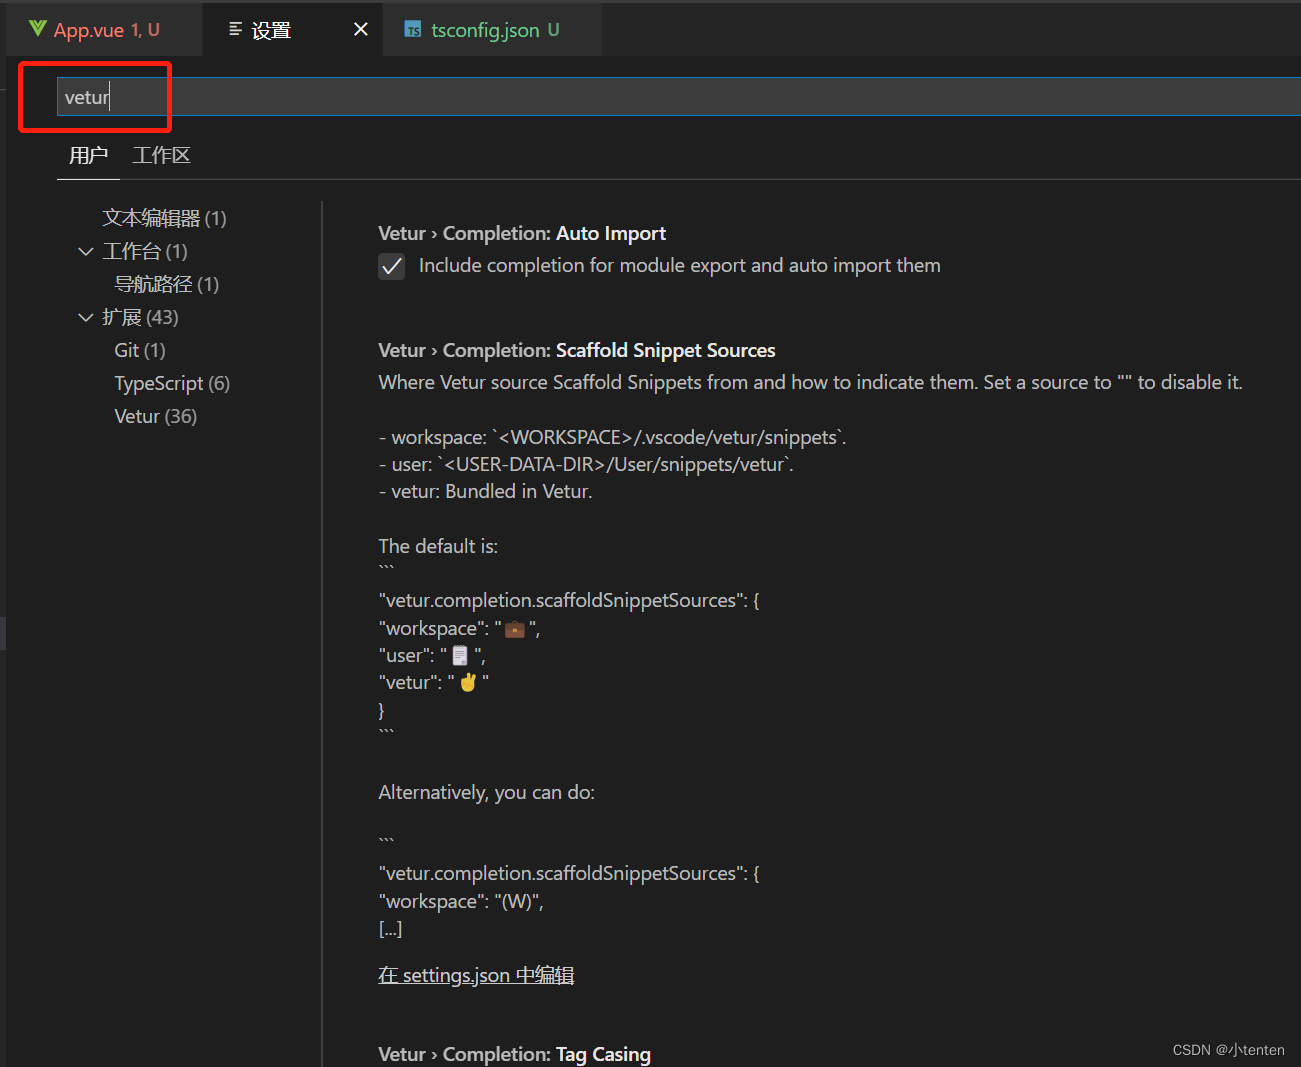The height and width of the screenshot is (1067, 1301).
Task: Click the '- vetur: Bundled in Vetur.' line
Action: click(485, 491)
